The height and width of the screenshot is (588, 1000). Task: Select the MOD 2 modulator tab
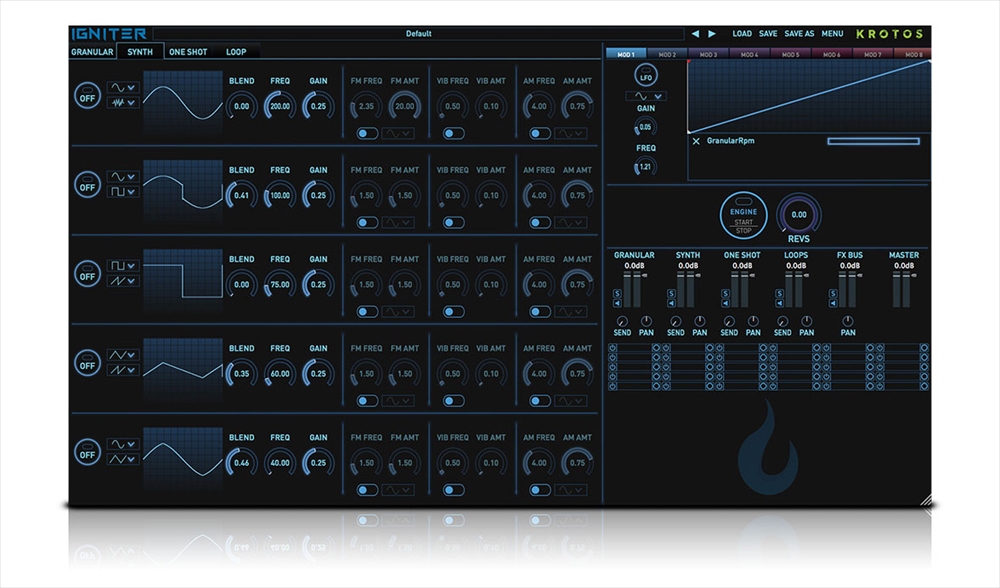pyautogui.click(x=667, y=54)
